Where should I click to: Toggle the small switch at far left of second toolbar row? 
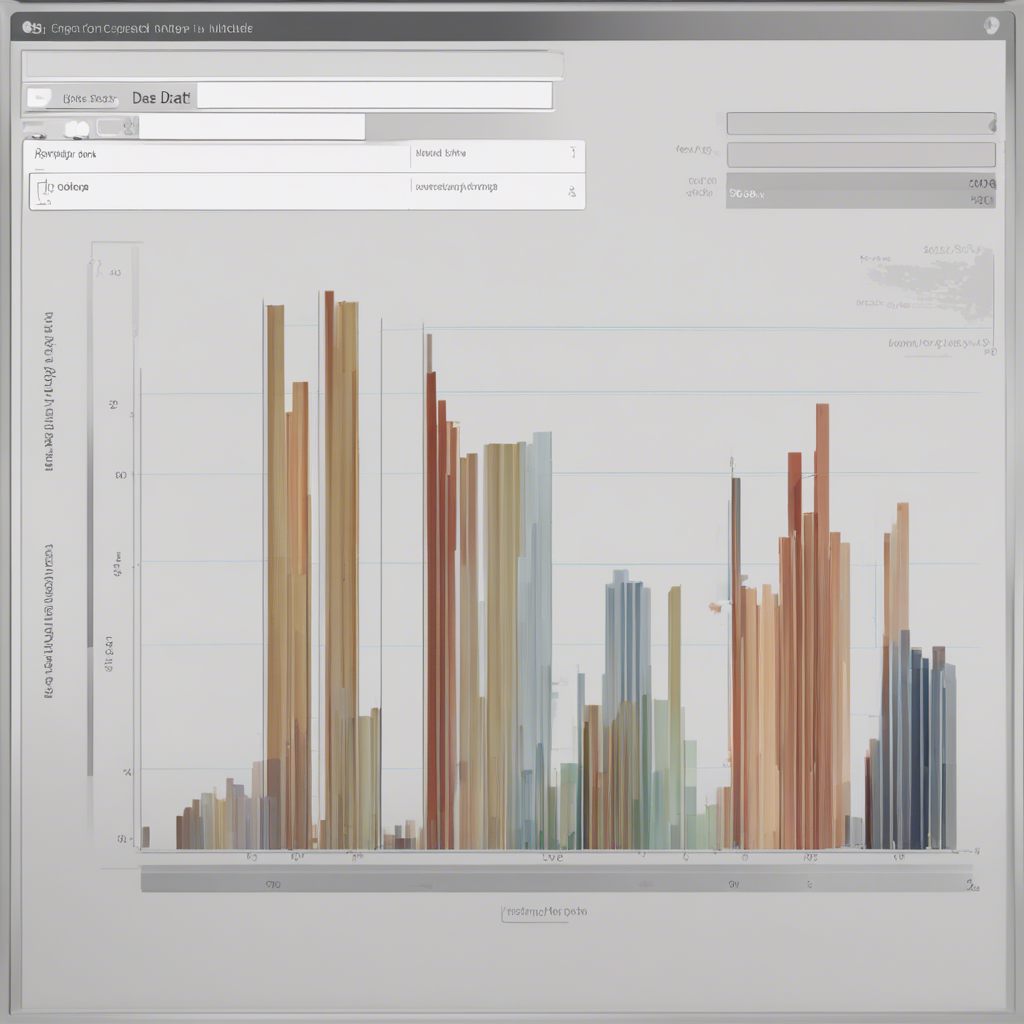point(34,130)
